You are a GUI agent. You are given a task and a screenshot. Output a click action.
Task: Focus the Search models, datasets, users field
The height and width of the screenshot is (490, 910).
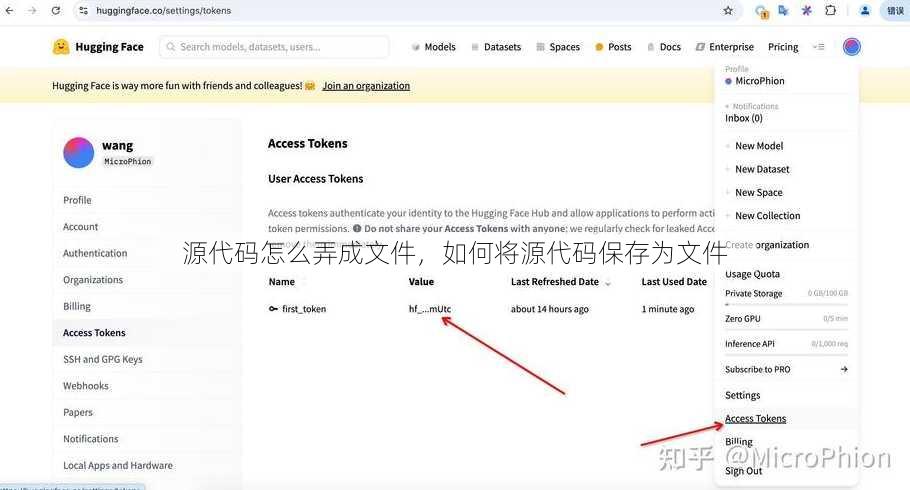[x=274, y=47]
